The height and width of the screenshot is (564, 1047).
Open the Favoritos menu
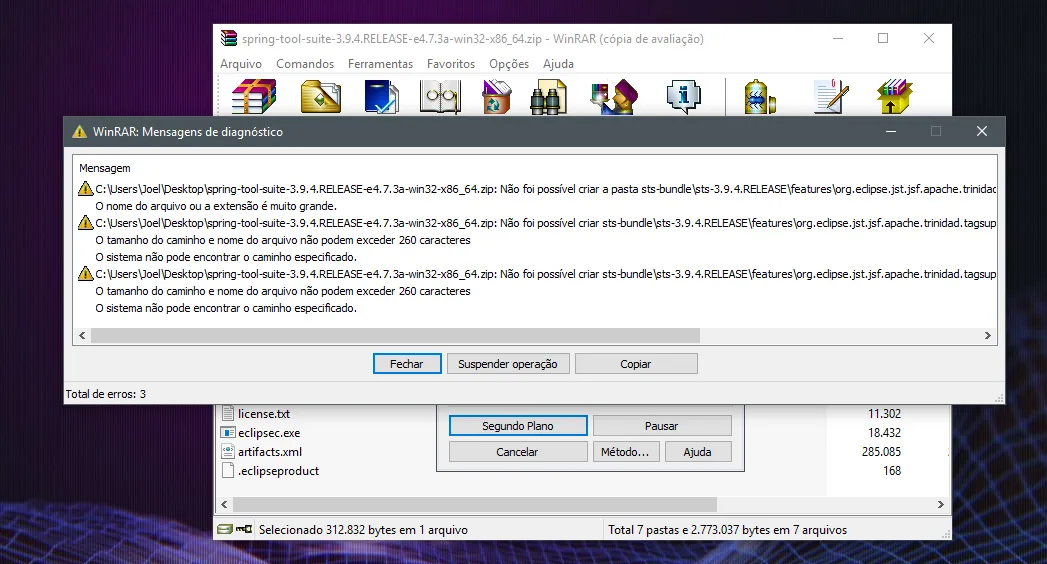[451, 64]
